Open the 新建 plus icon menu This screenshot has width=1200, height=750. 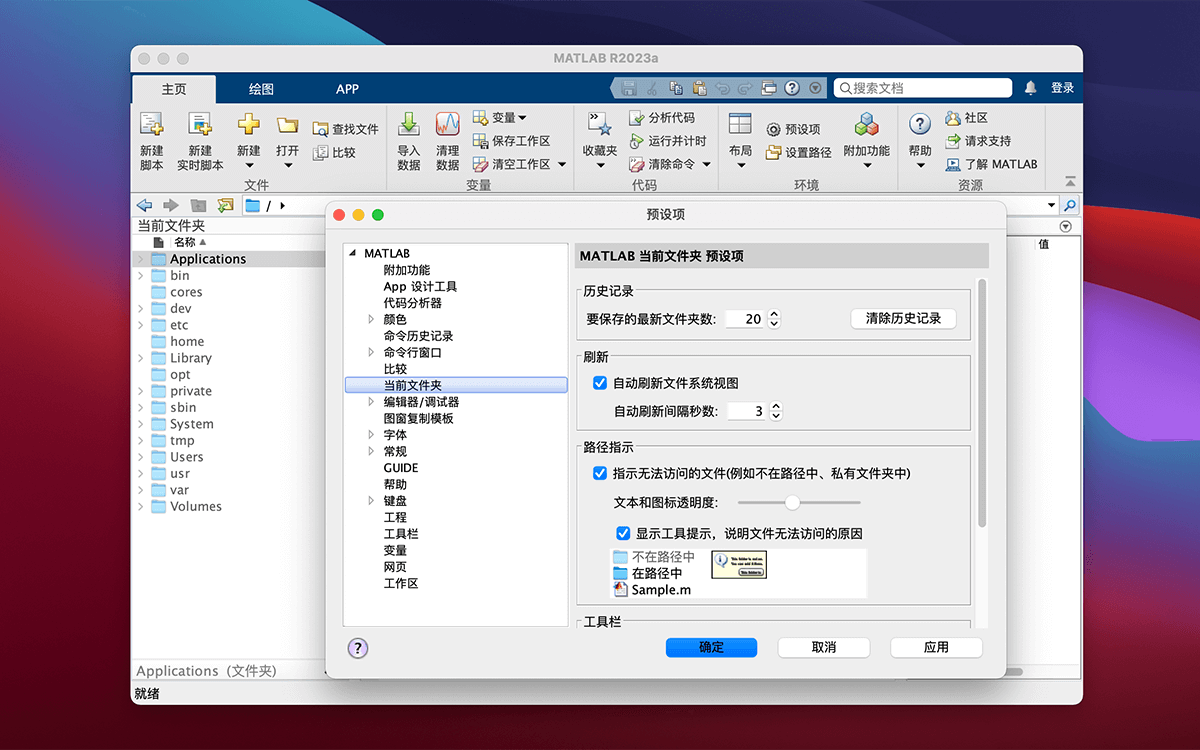tap(248, 124)
